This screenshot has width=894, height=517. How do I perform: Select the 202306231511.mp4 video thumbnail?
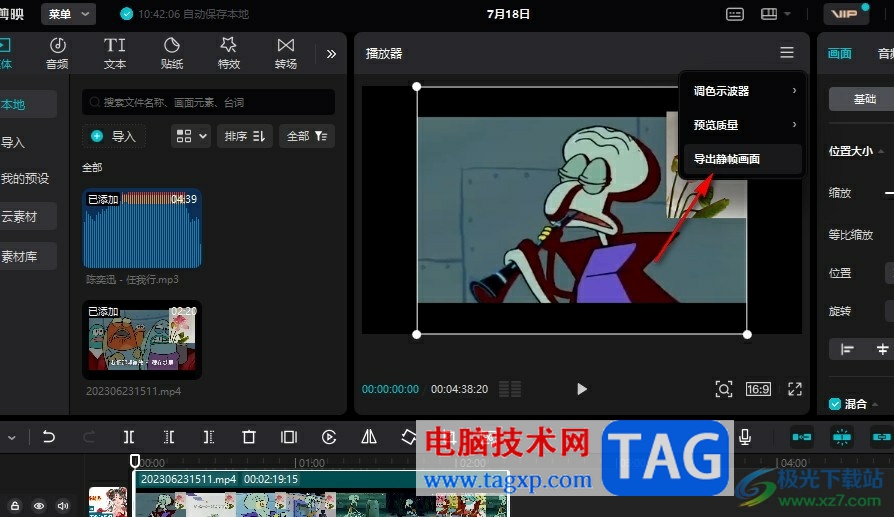coord(142,339)
